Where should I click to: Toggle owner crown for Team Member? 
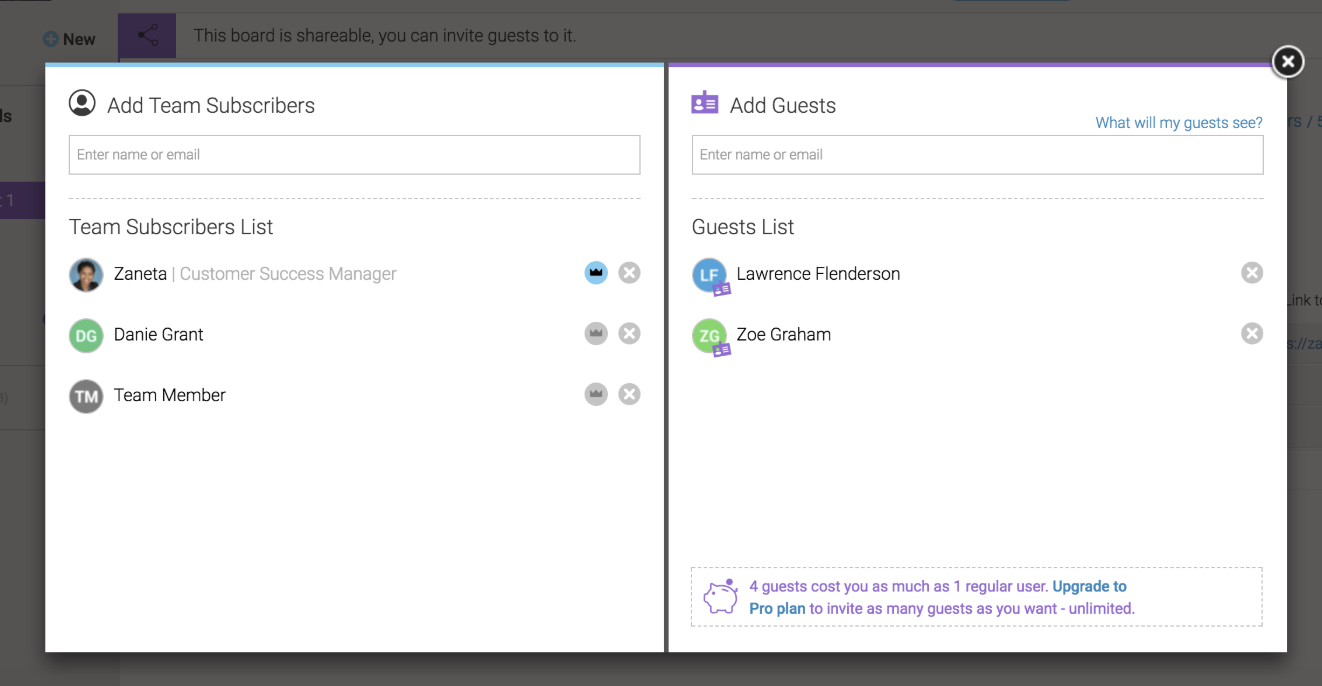pyautogui.click(x=596, y=395)
